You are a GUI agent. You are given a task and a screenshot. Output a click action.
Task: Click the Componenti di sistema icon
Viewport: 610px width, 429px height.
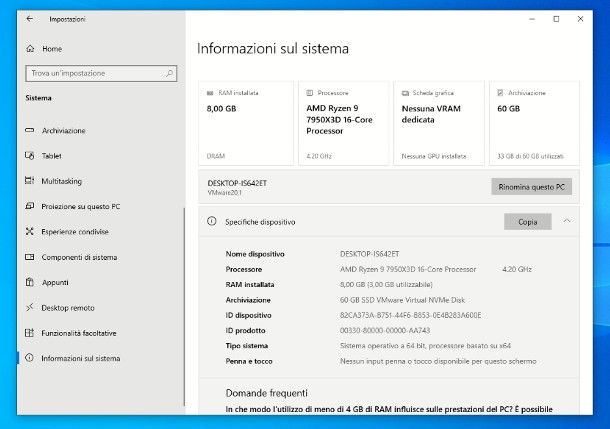point(30,257)
